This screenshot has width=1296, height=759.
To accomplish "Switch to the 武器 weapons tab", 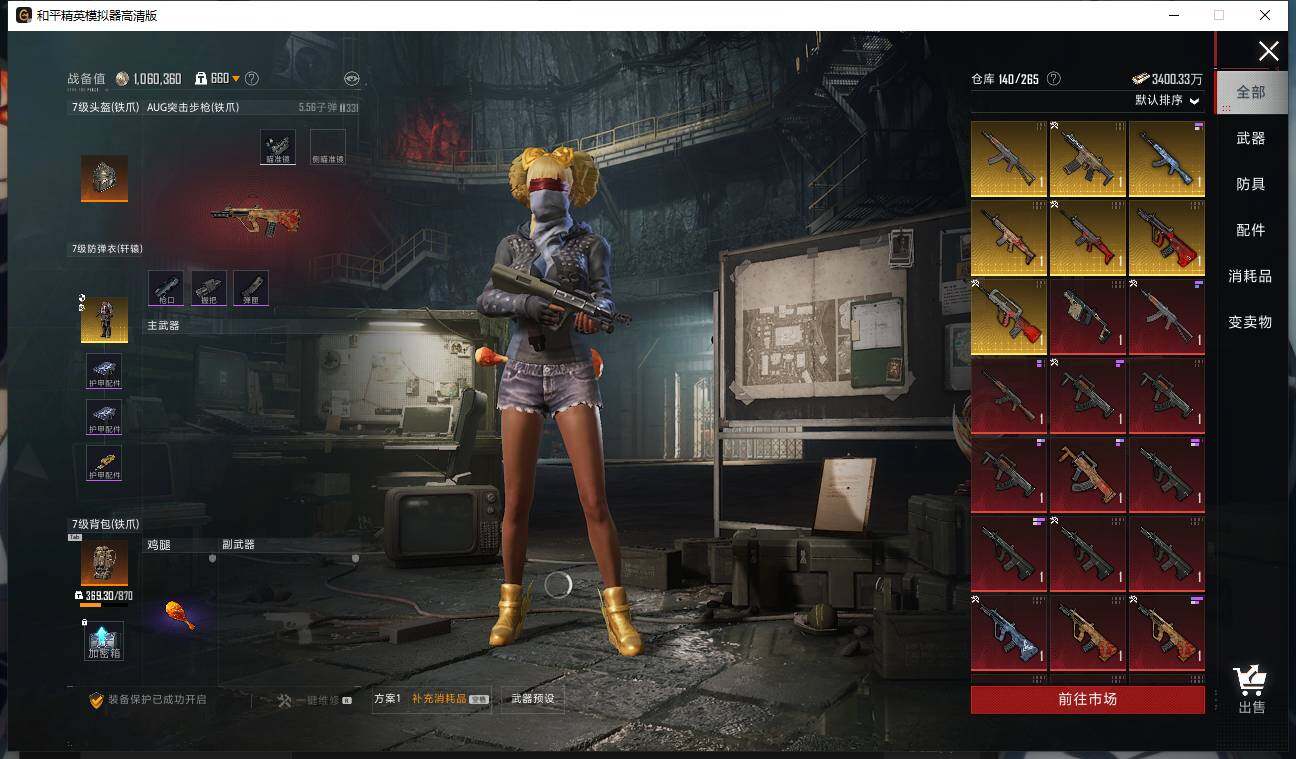I will [x=1250, y=138].
